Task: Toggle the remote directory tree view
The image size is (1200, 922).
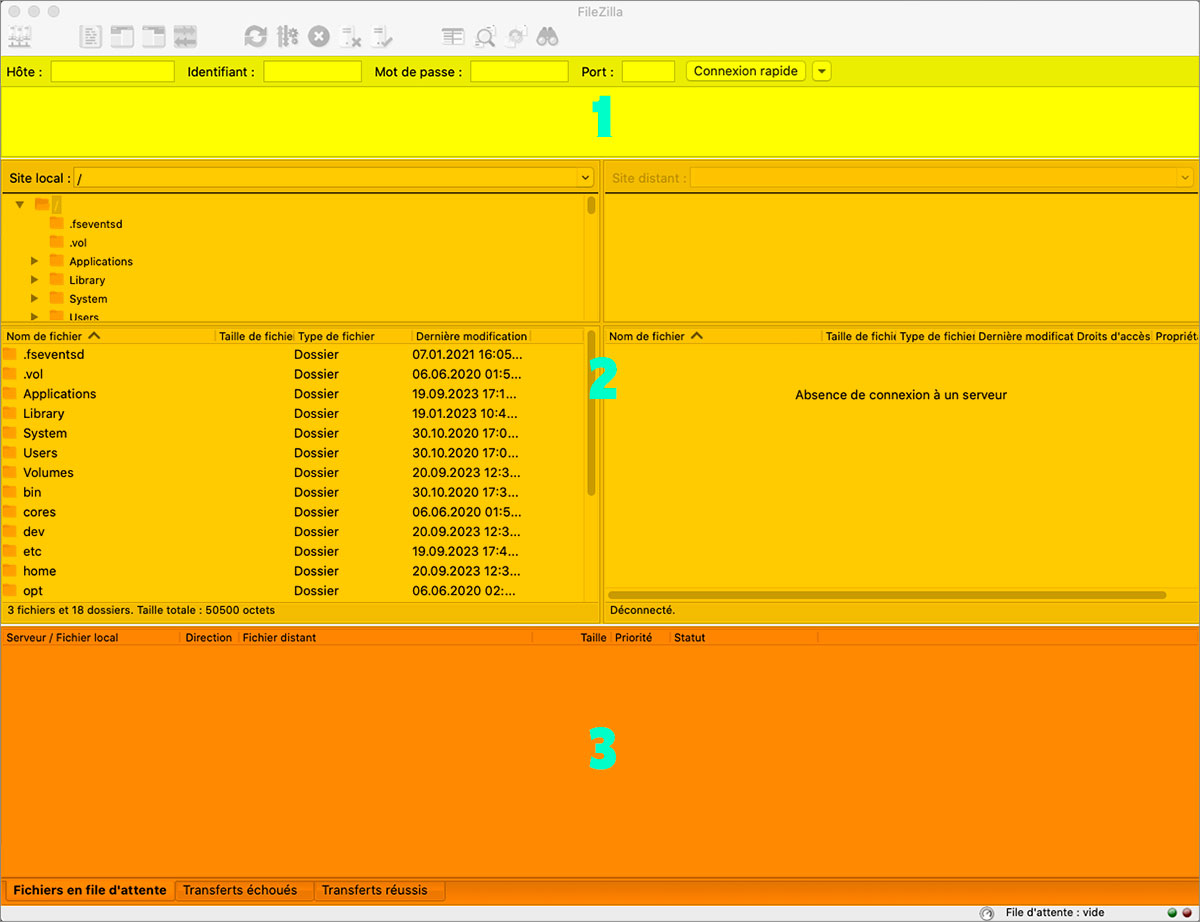Action: click(x=154, y=37)
